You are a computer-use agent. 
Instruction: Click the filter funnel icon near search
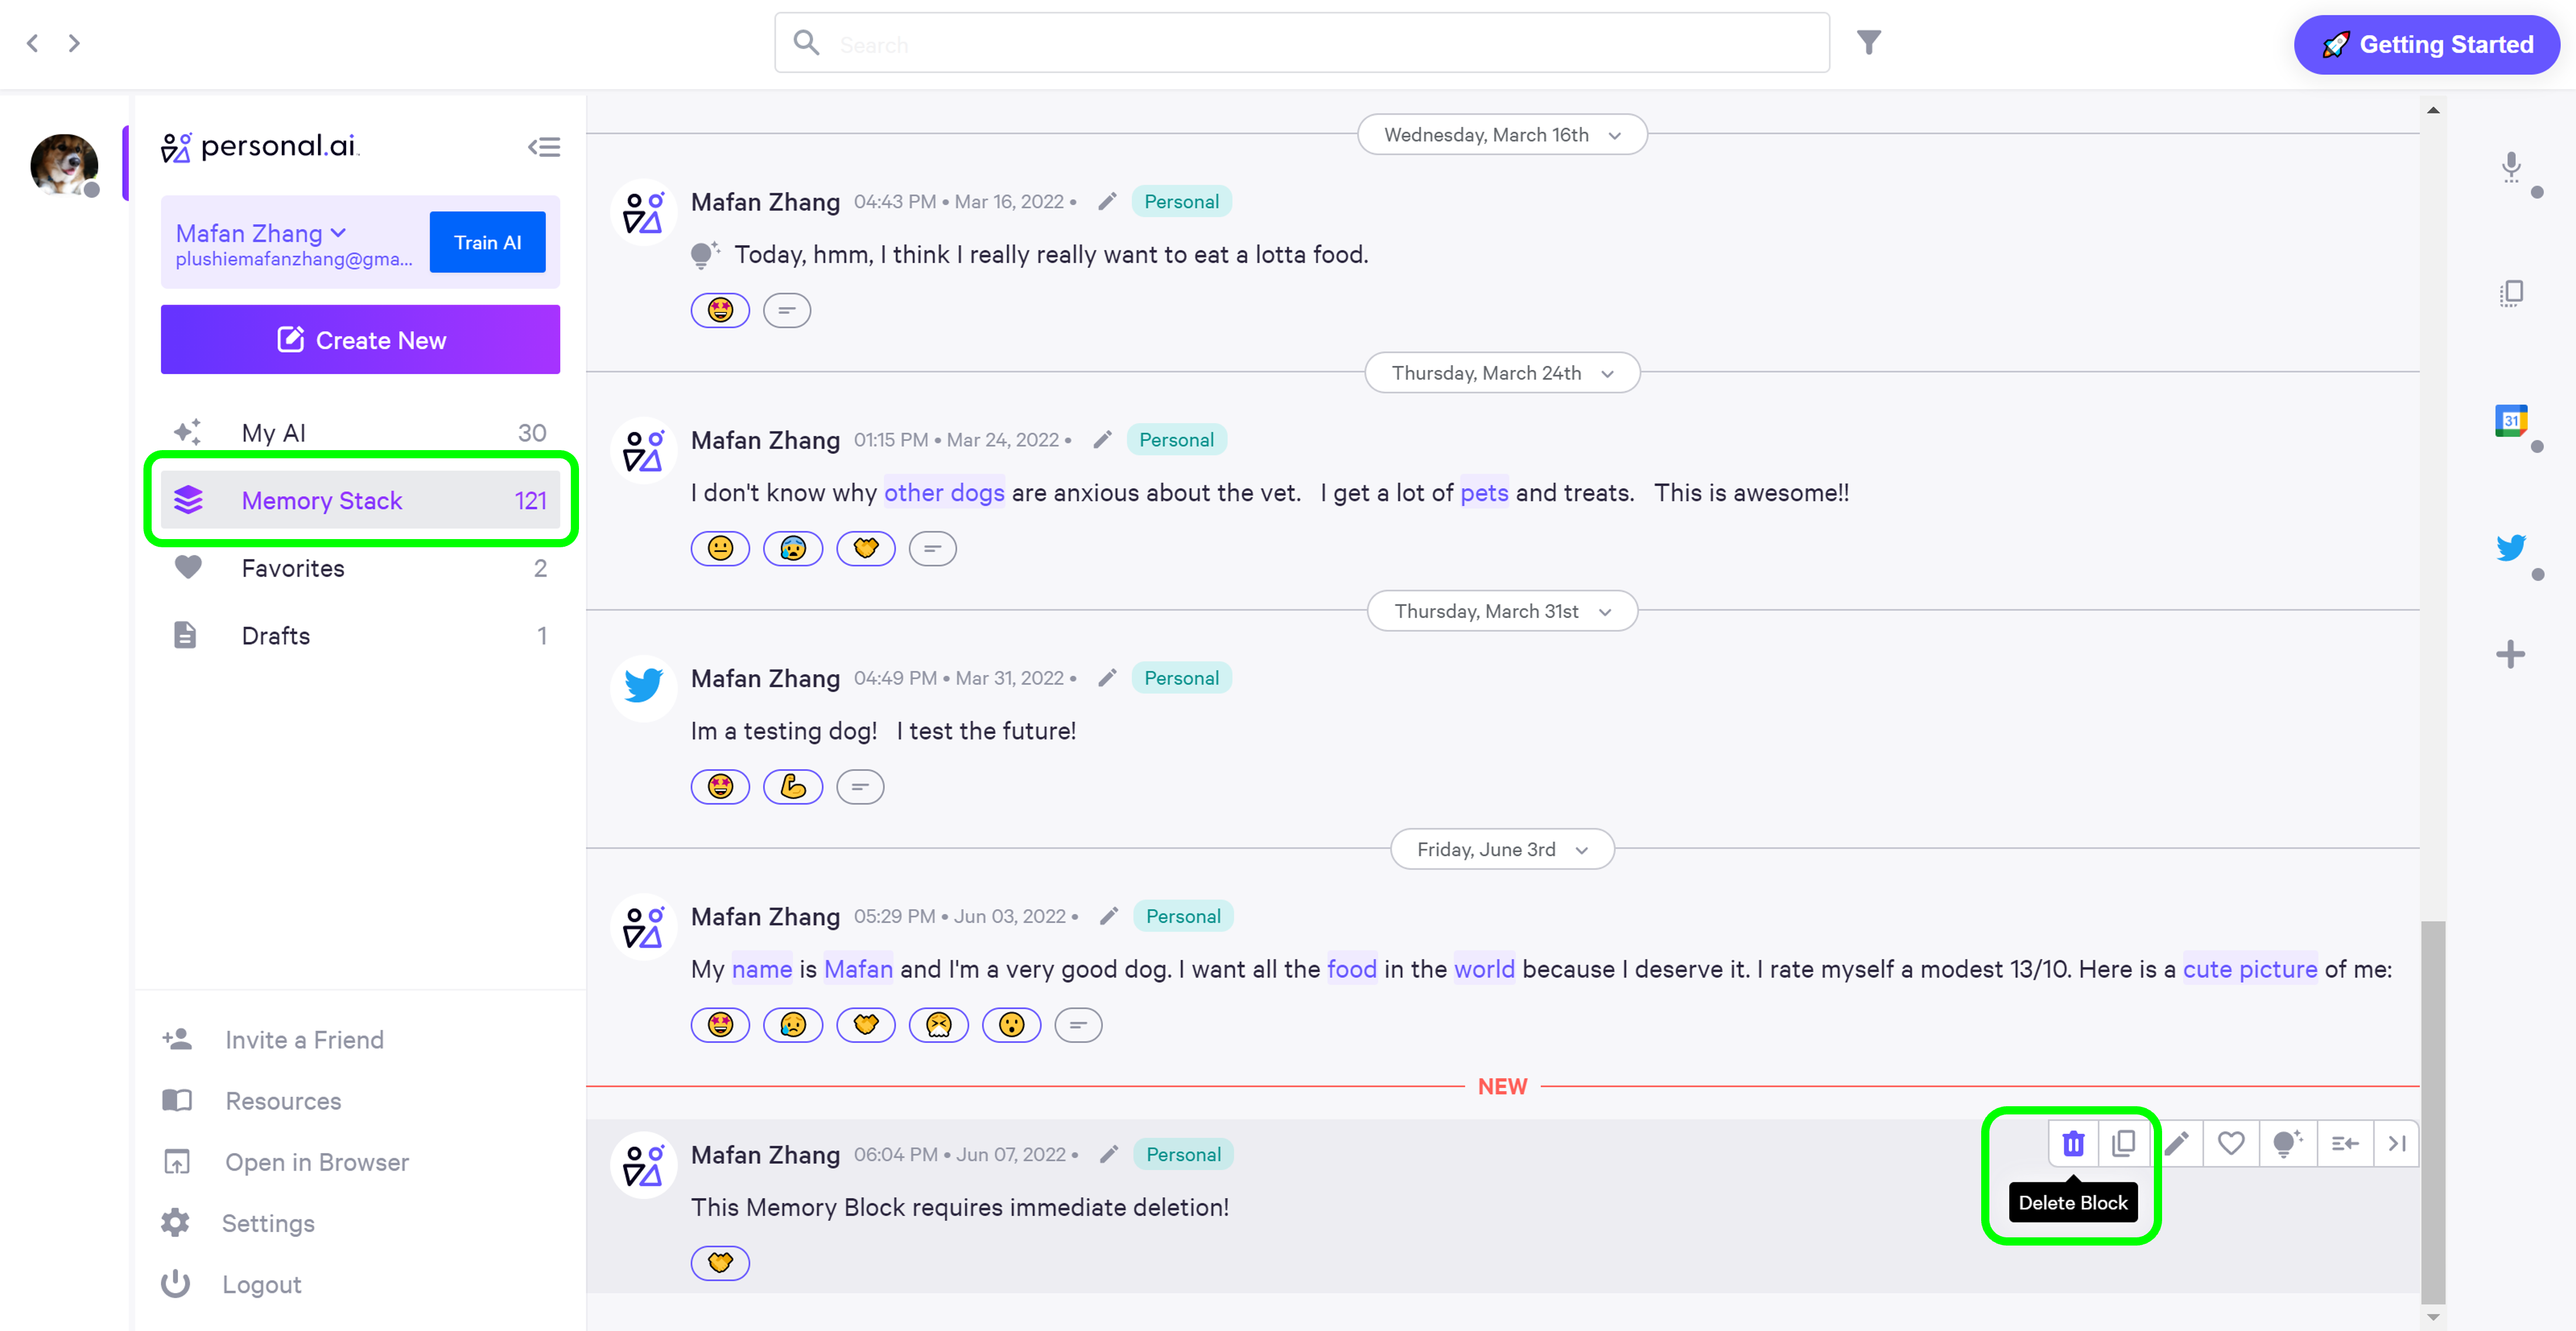tap(1869, 42)
